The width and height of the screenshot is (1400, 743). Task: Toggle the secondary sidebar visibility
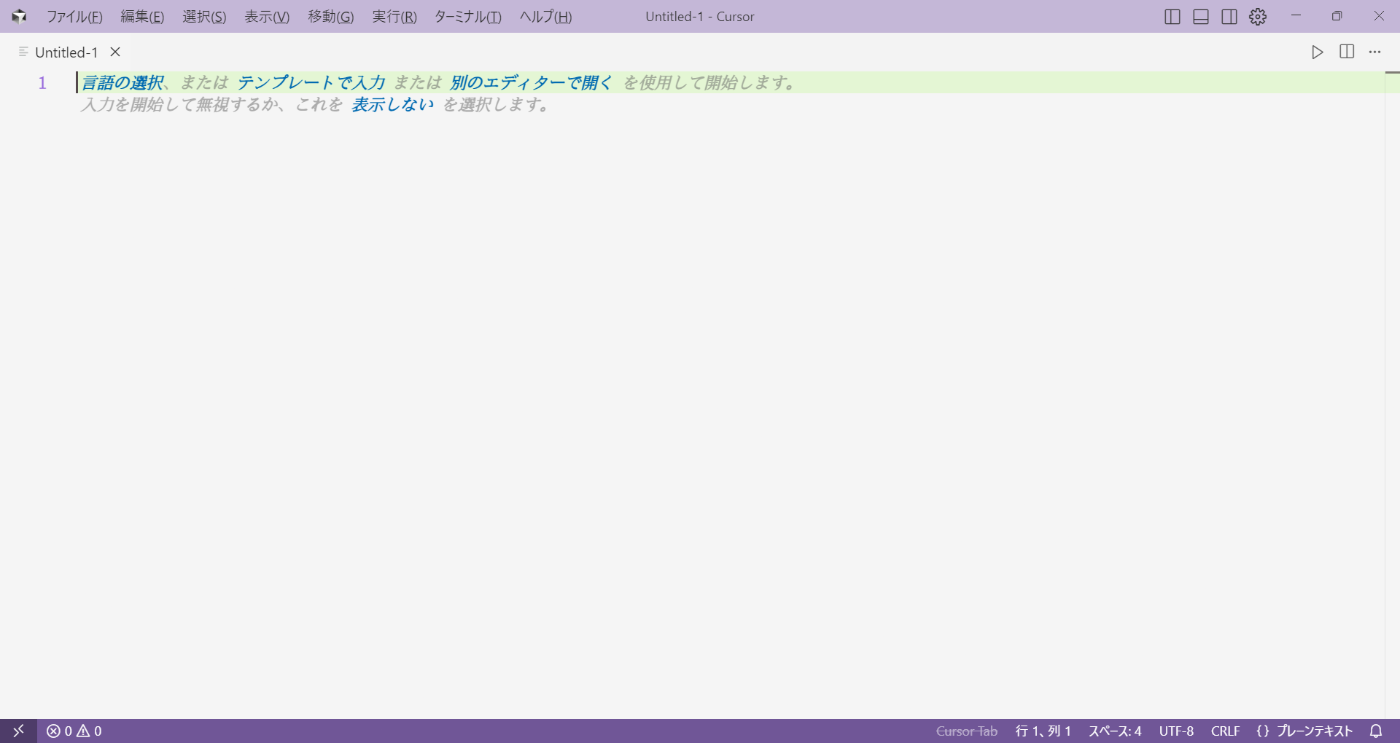1228,16
